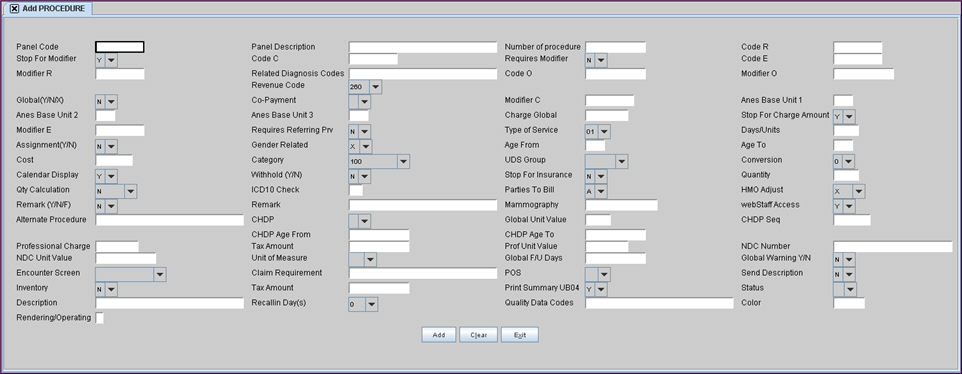Click the Global F/U Days field
Image resolution: width=962 pixels, height=374 pixels.
click(615, 258)
